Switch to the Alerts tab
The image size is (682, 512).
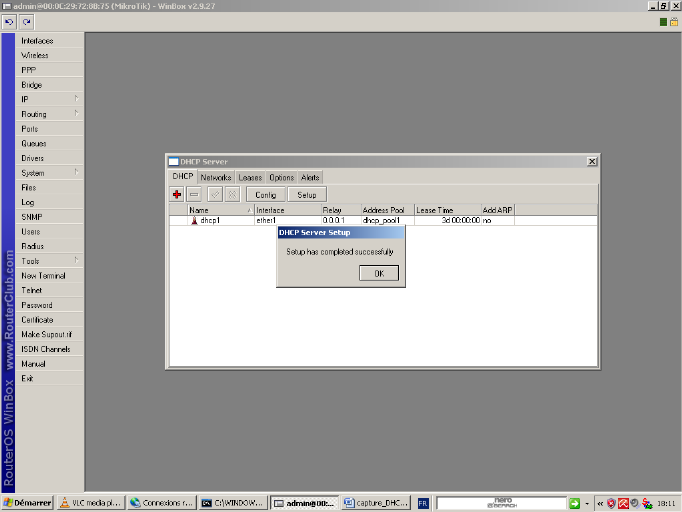pyautogui.click(x=310, y=177)
